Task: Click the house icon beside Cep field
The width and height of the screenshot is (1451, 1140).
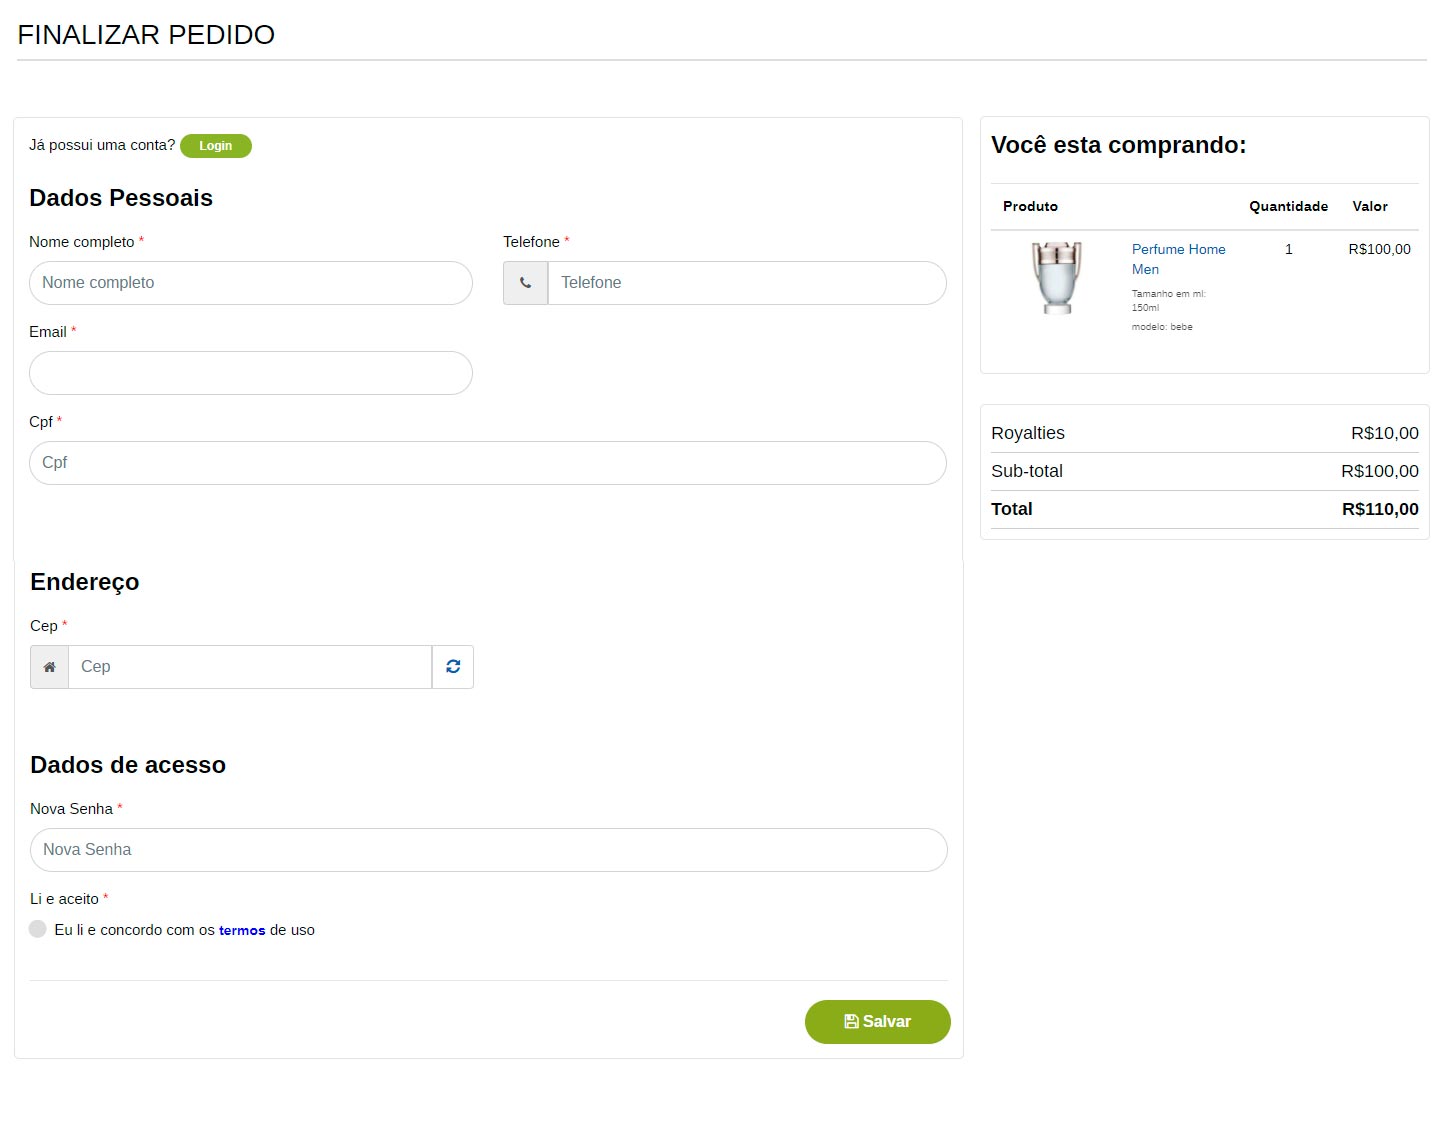Action: 49,667
